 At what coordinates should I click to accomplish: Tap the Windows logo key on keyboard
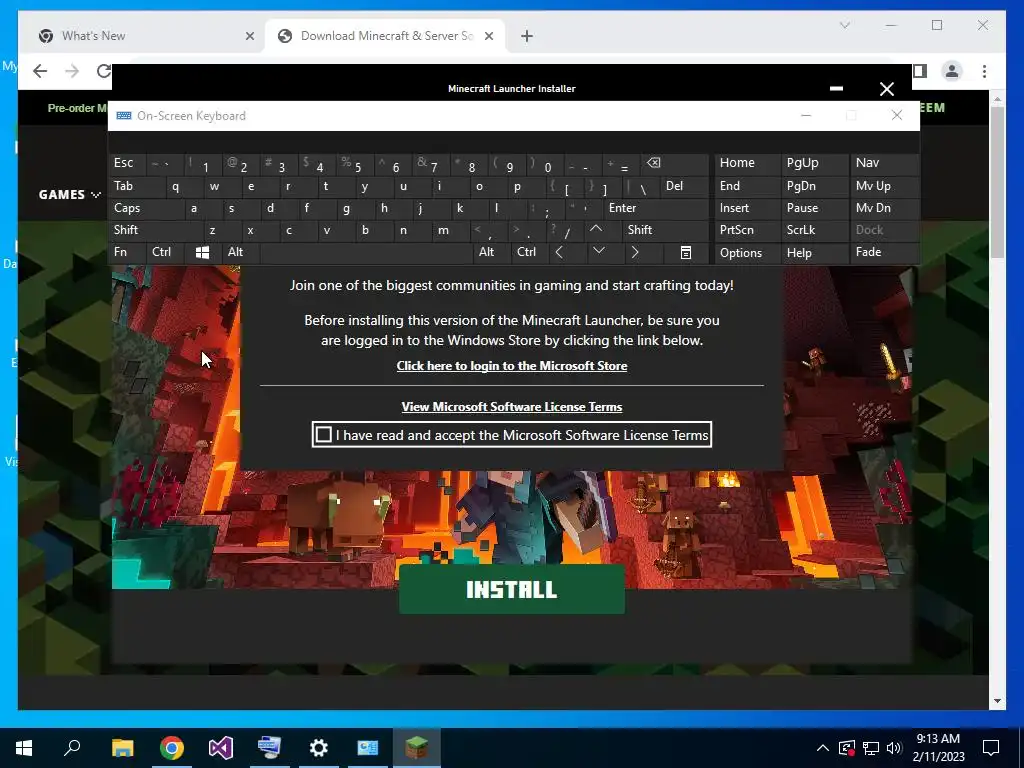click(202, 253)
